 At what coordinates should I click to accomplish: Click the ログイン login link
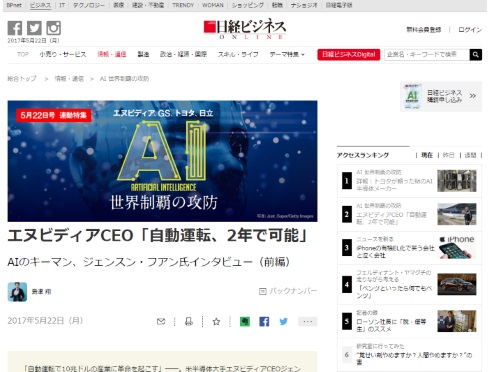pyautogui.click(x=470, y=30)
